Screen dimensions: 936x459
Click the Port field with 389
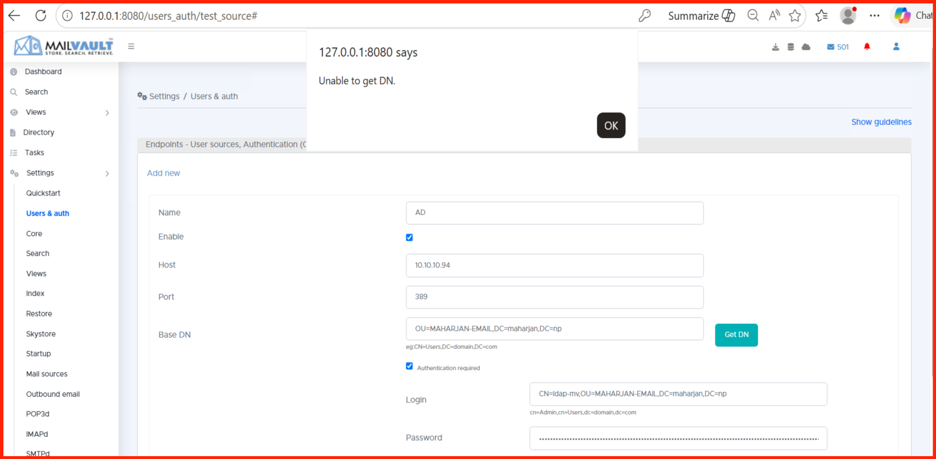[555, 297]
